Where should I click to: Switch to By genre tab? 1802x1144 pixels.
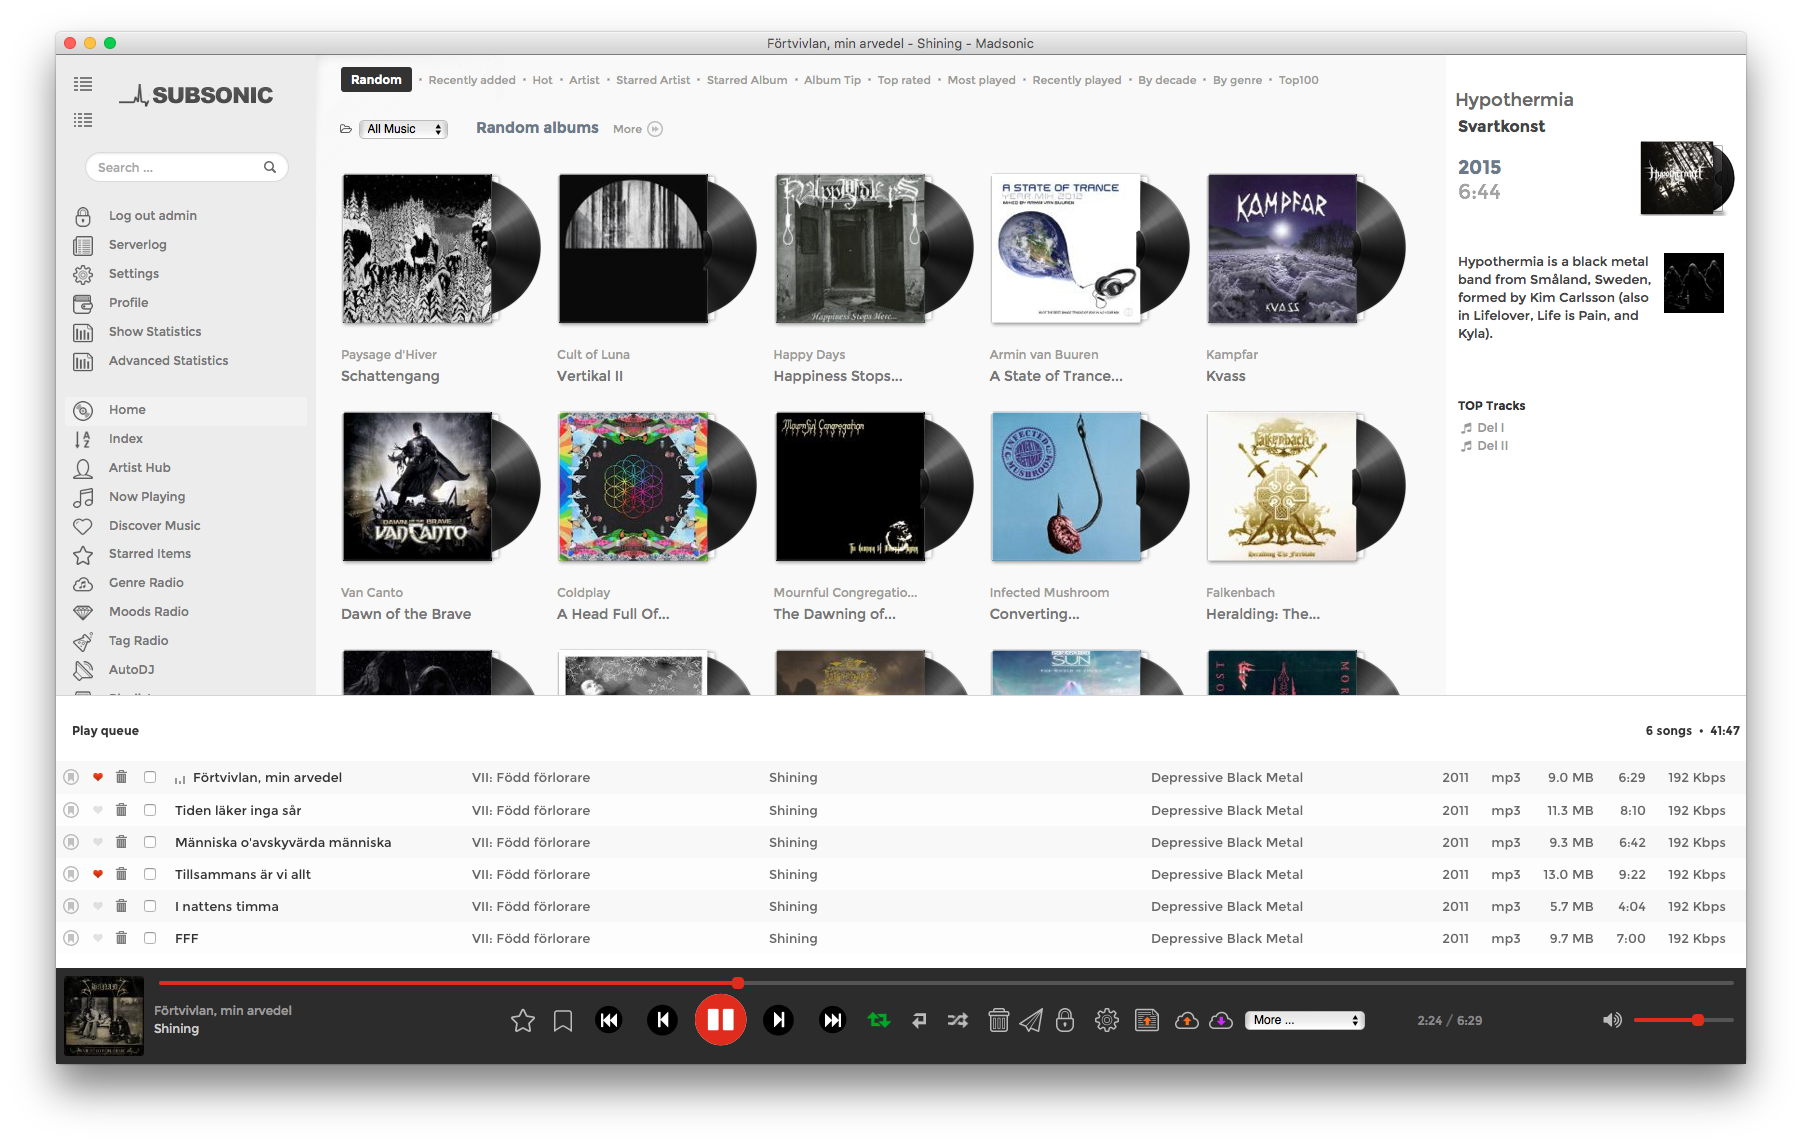pyautogui.click(x=1237, y=80)
